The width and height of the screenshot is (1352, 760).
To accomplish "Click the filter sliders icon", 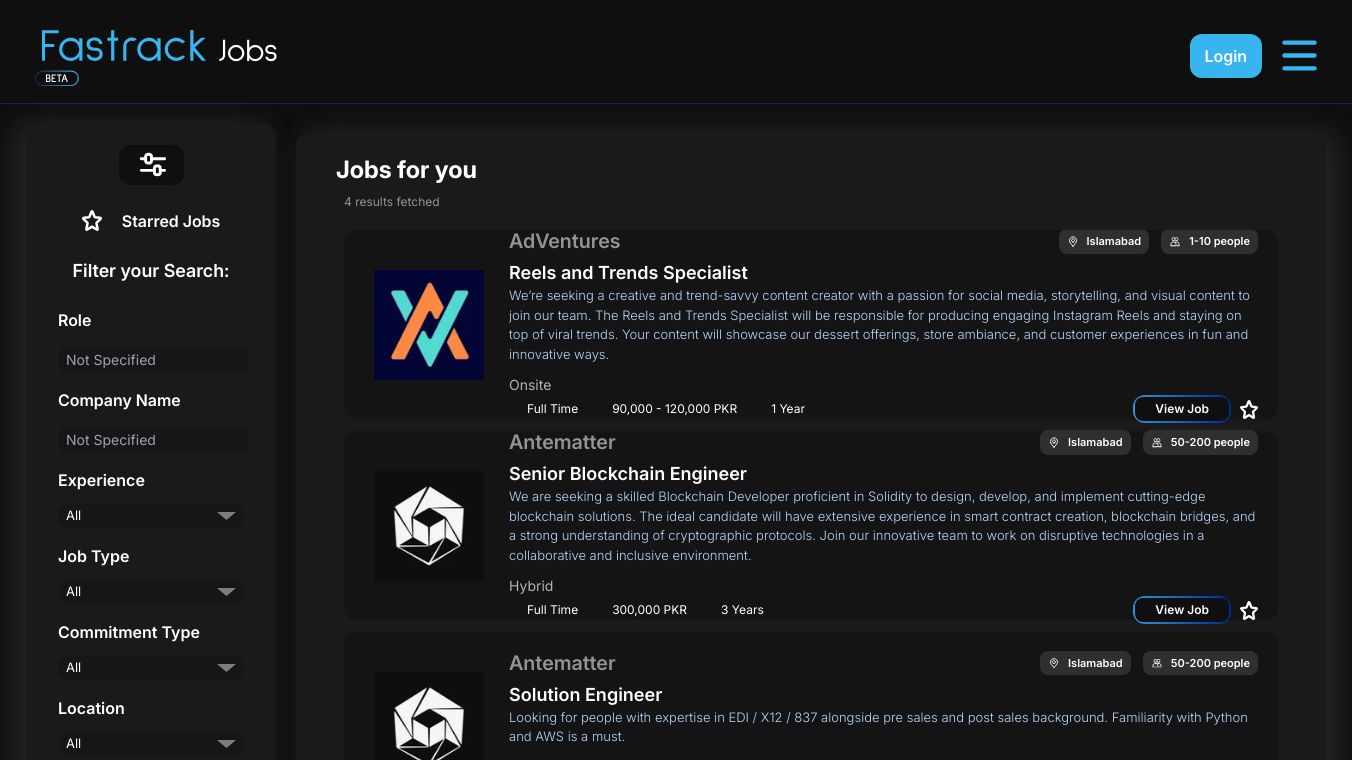I will point(152,165).
